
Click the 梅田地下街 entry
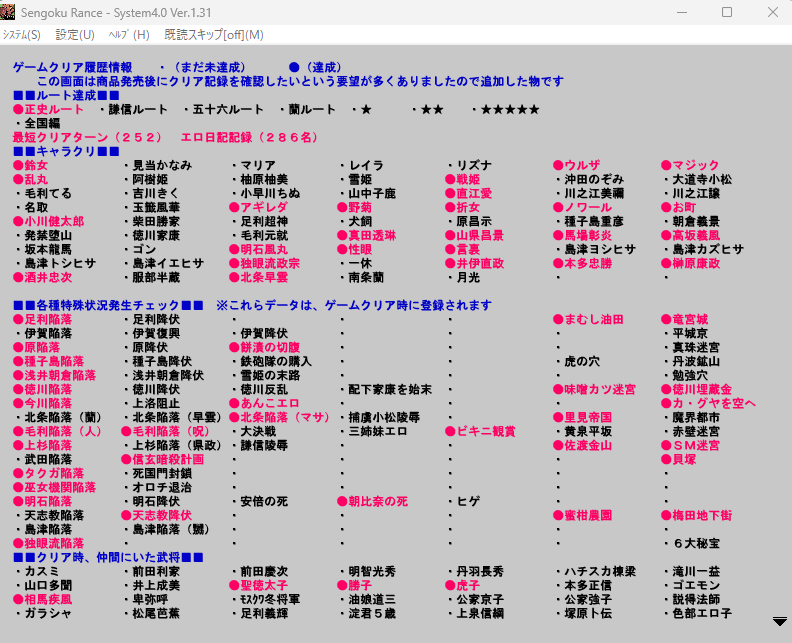pyautogui.click(x=697, y=516)
